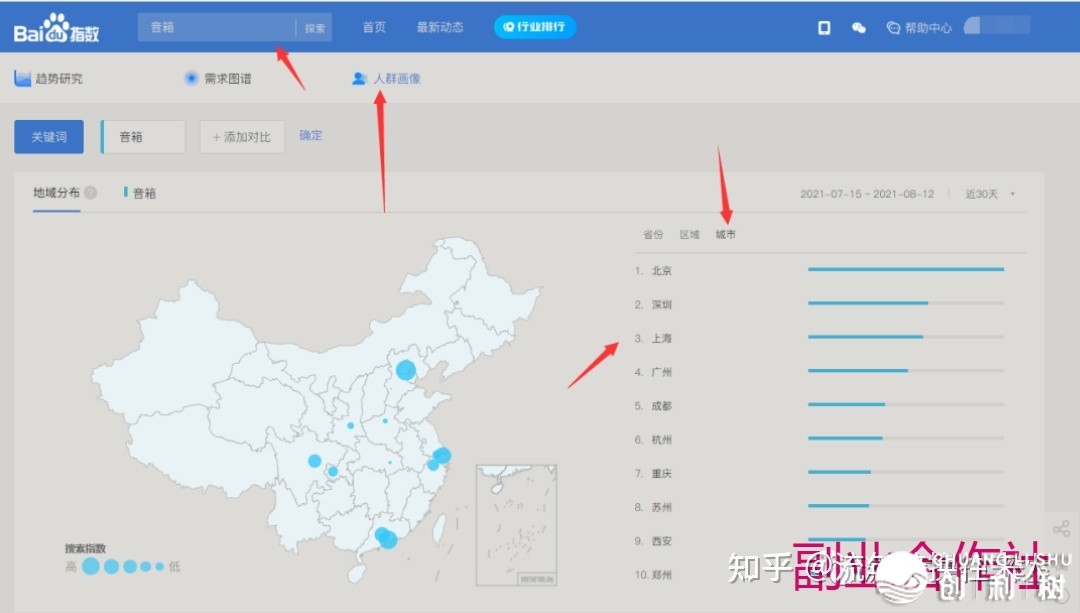Screen dimensions: 1080x613
Task: Click the 确定 confirm button
Action: pos(310,136)
